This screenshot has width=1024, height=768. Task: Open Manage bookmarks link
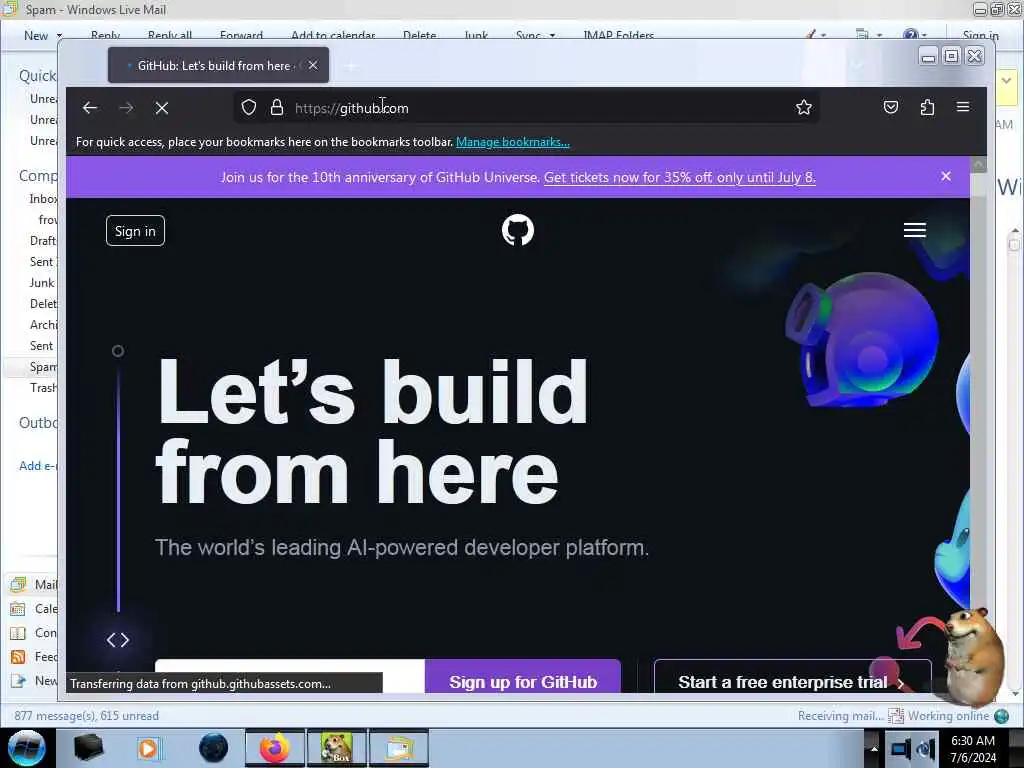click(513, 142)
